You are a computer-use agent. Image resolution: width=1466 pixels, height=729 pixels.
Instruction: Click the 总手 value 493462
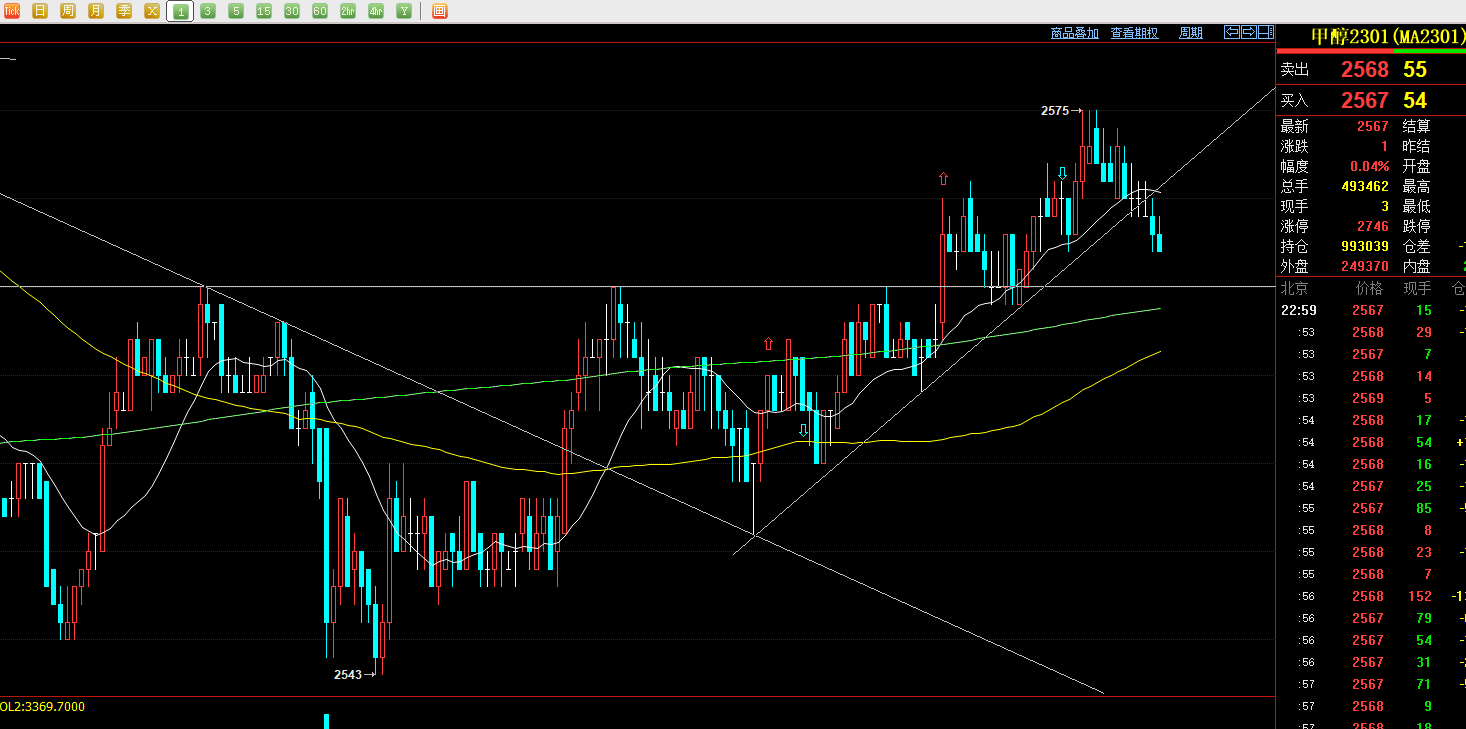[x=1365, y=186]
